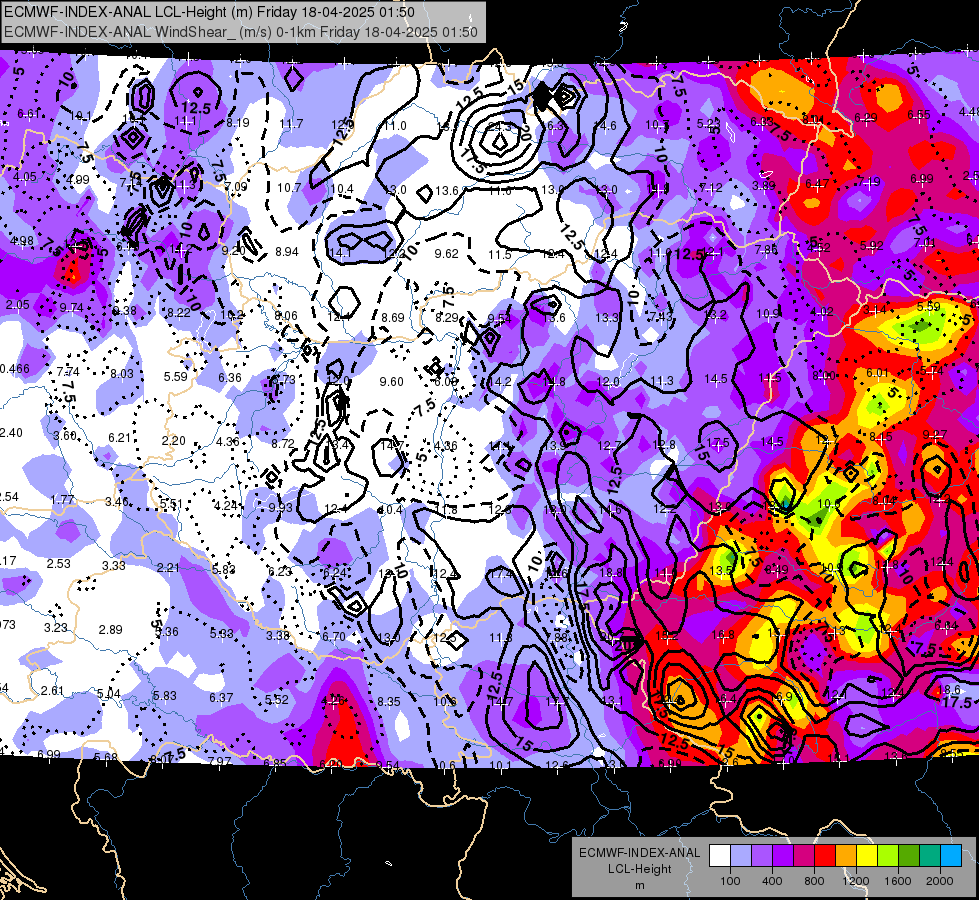Click the '8.72' grid value

[283, 444]
